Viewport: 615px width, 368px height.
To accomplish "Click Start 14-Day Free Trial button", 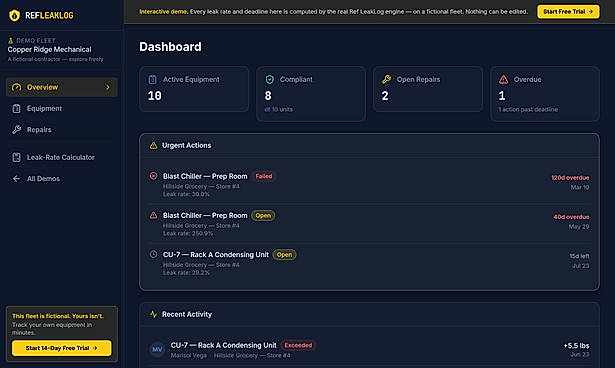I will (x=62, y=348).
